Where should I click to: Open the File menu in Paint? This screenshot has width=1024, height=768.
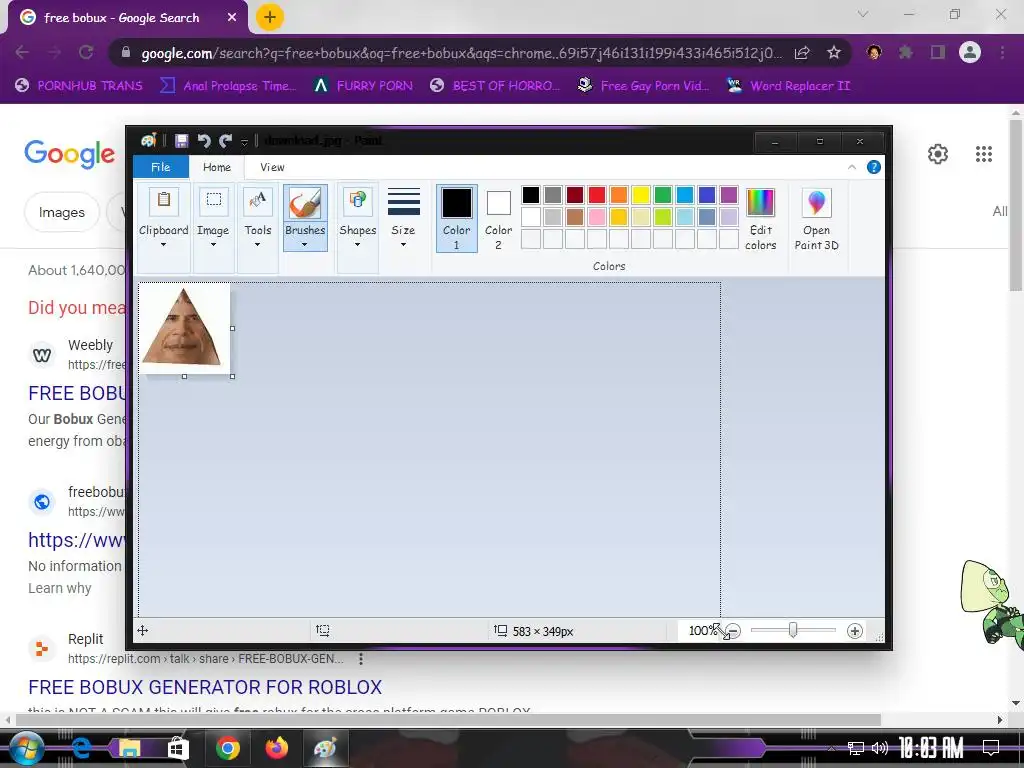161,167
